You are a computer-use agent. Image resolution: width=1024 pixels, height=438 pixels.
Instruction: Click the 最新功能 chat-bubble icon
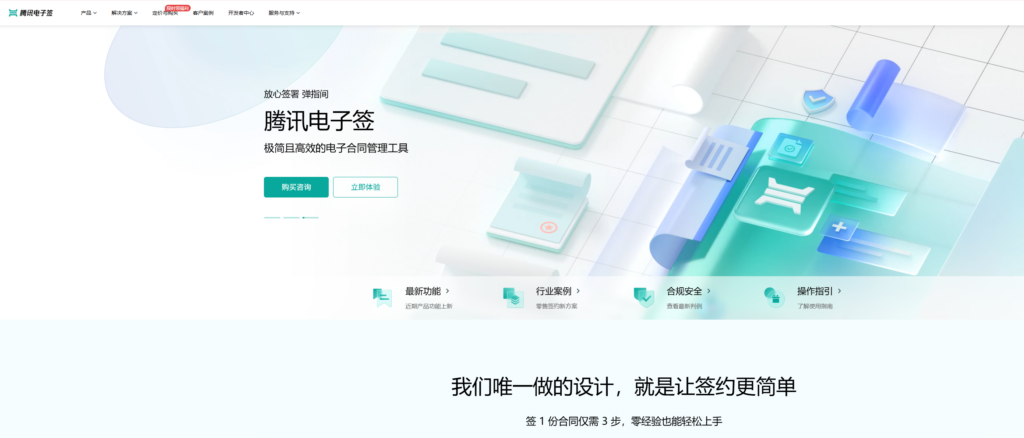coord(381,297)
